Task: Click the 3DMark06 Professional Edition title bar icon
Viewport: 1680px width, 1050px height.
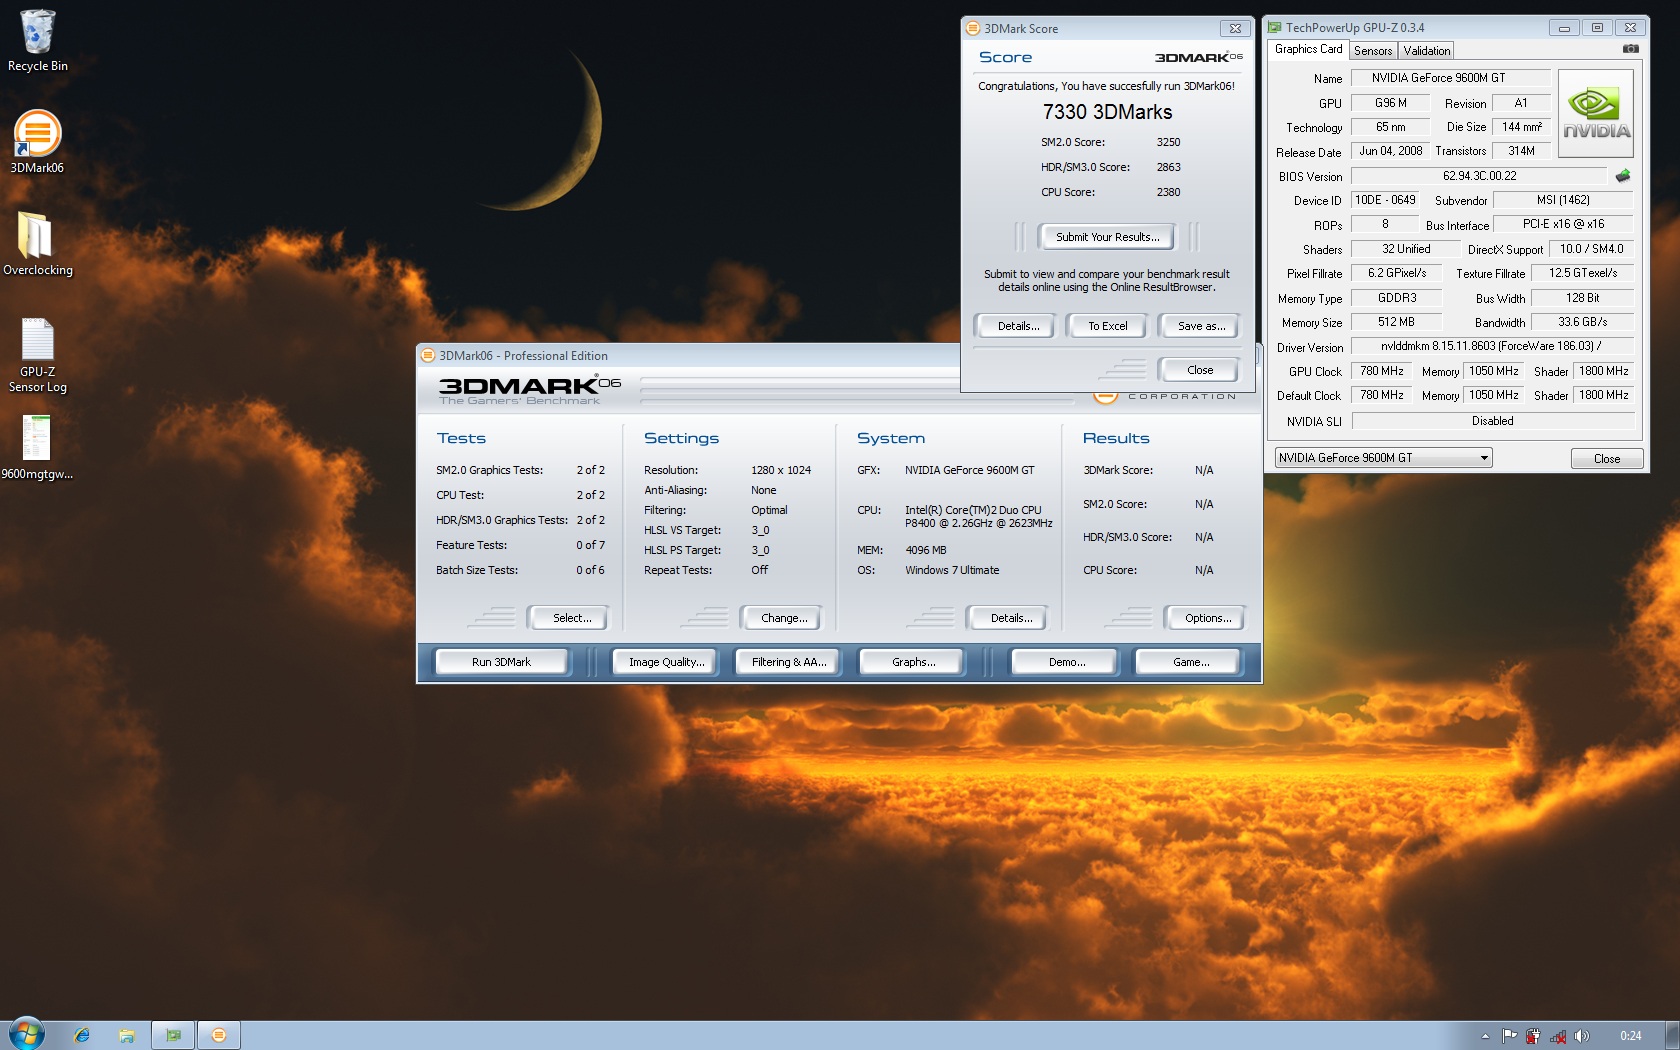Action: tap(428, 355)
